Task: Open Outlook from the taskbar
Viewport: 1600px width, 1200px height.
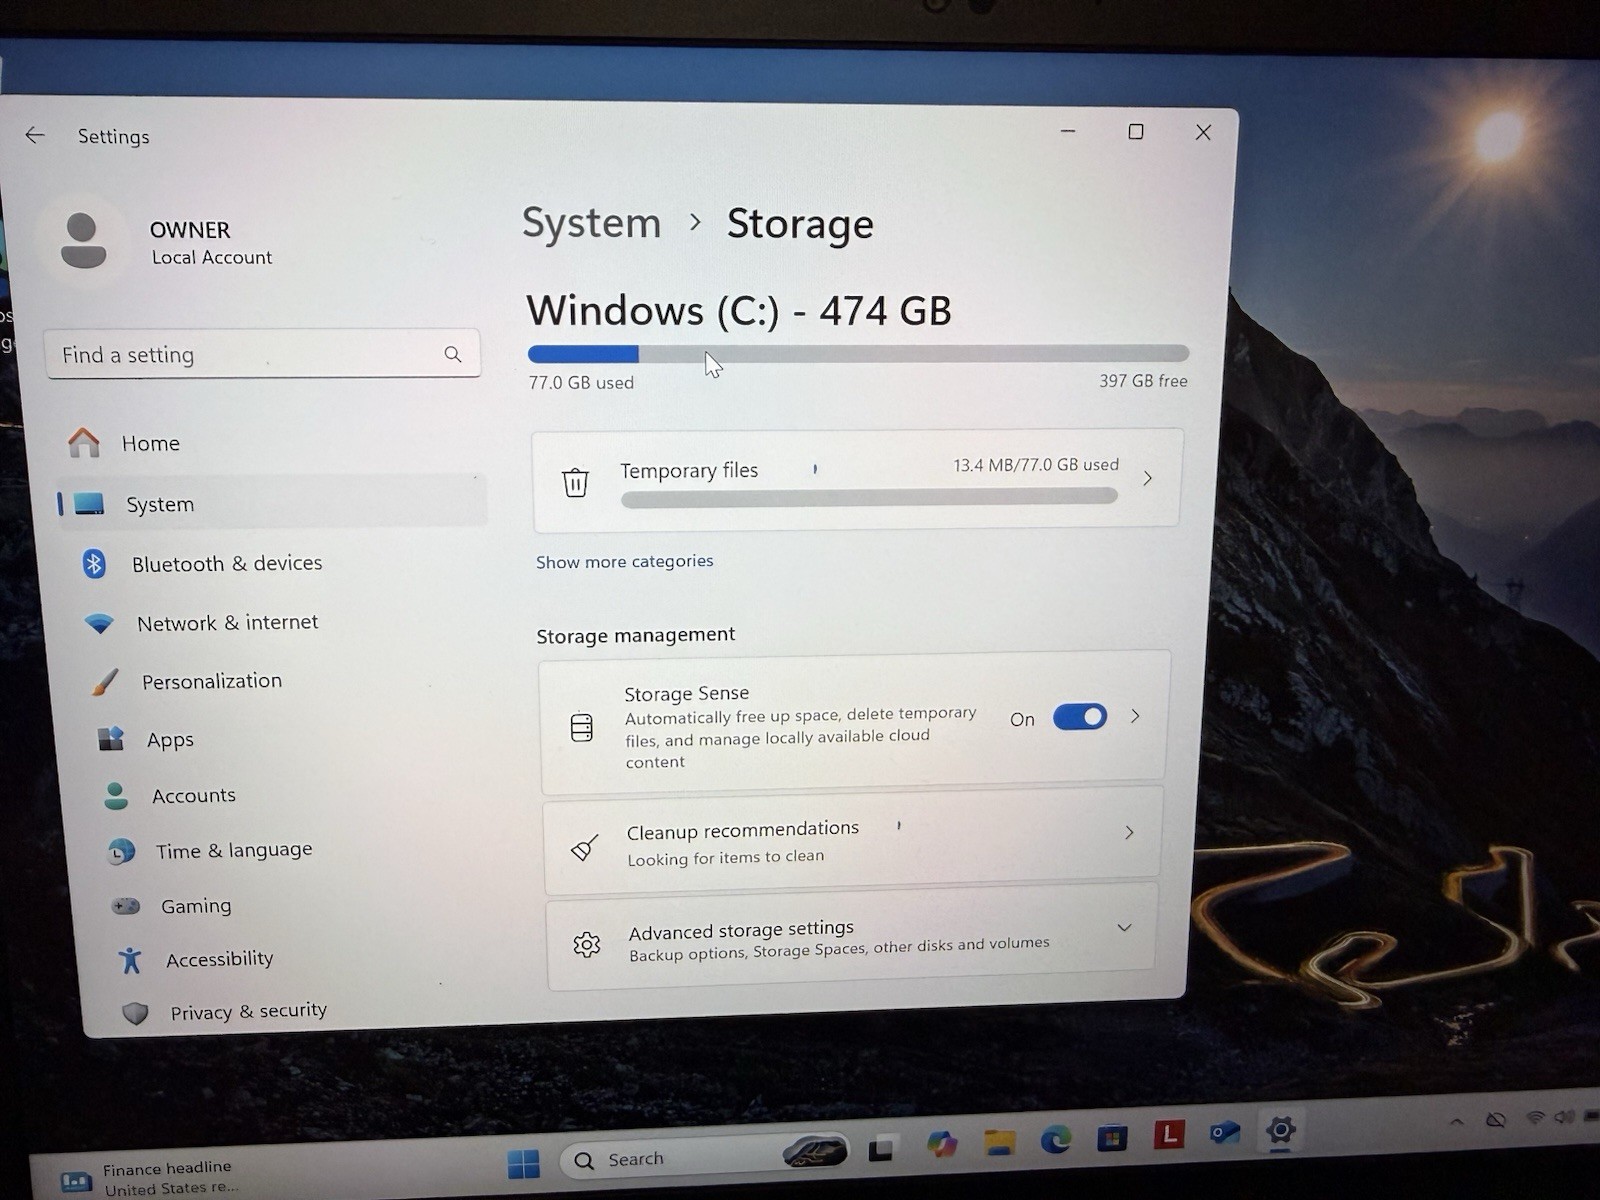Action: click(1225, 1132)
